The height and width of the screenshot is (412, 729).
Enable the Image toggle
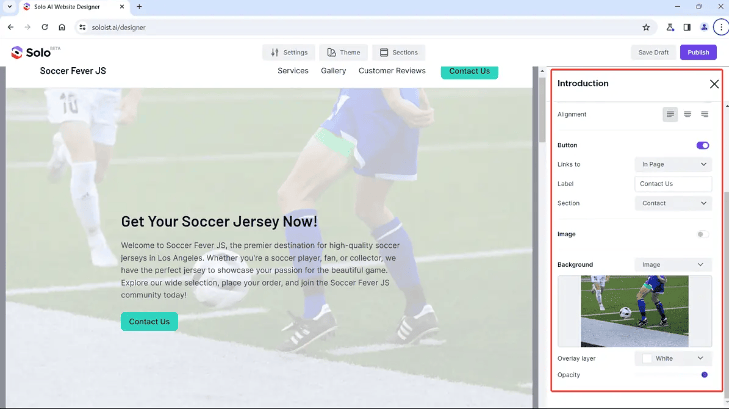703,234
